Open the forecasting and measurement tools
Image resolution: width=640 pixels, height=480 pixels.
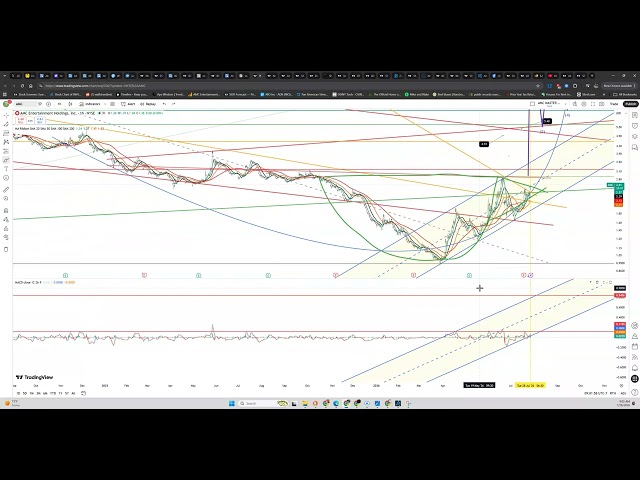coord(6,151)
